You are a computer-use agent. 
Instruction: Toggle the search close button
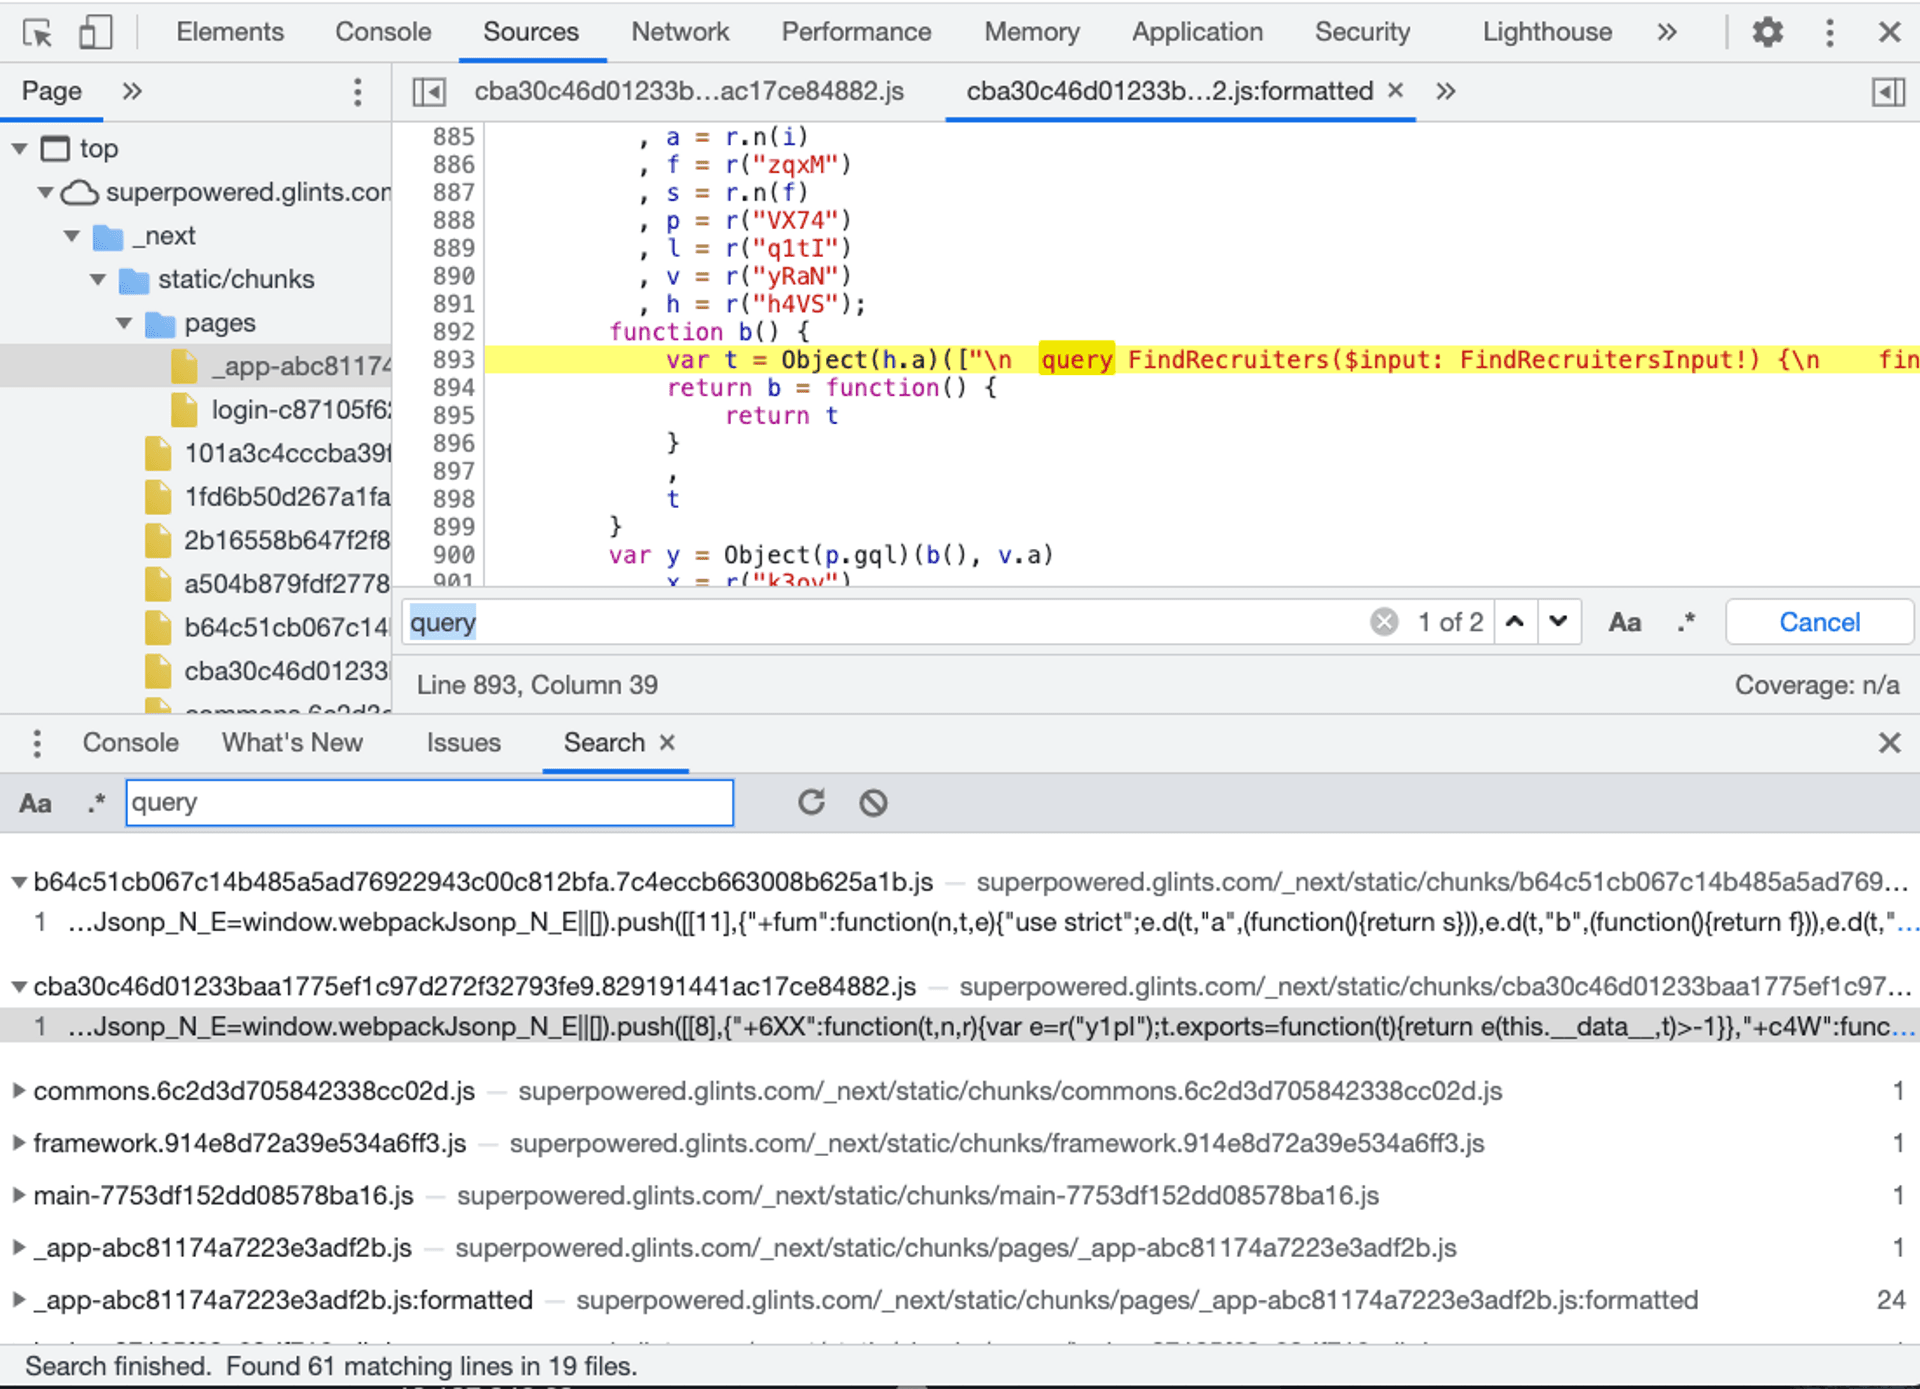click(668, 741)
